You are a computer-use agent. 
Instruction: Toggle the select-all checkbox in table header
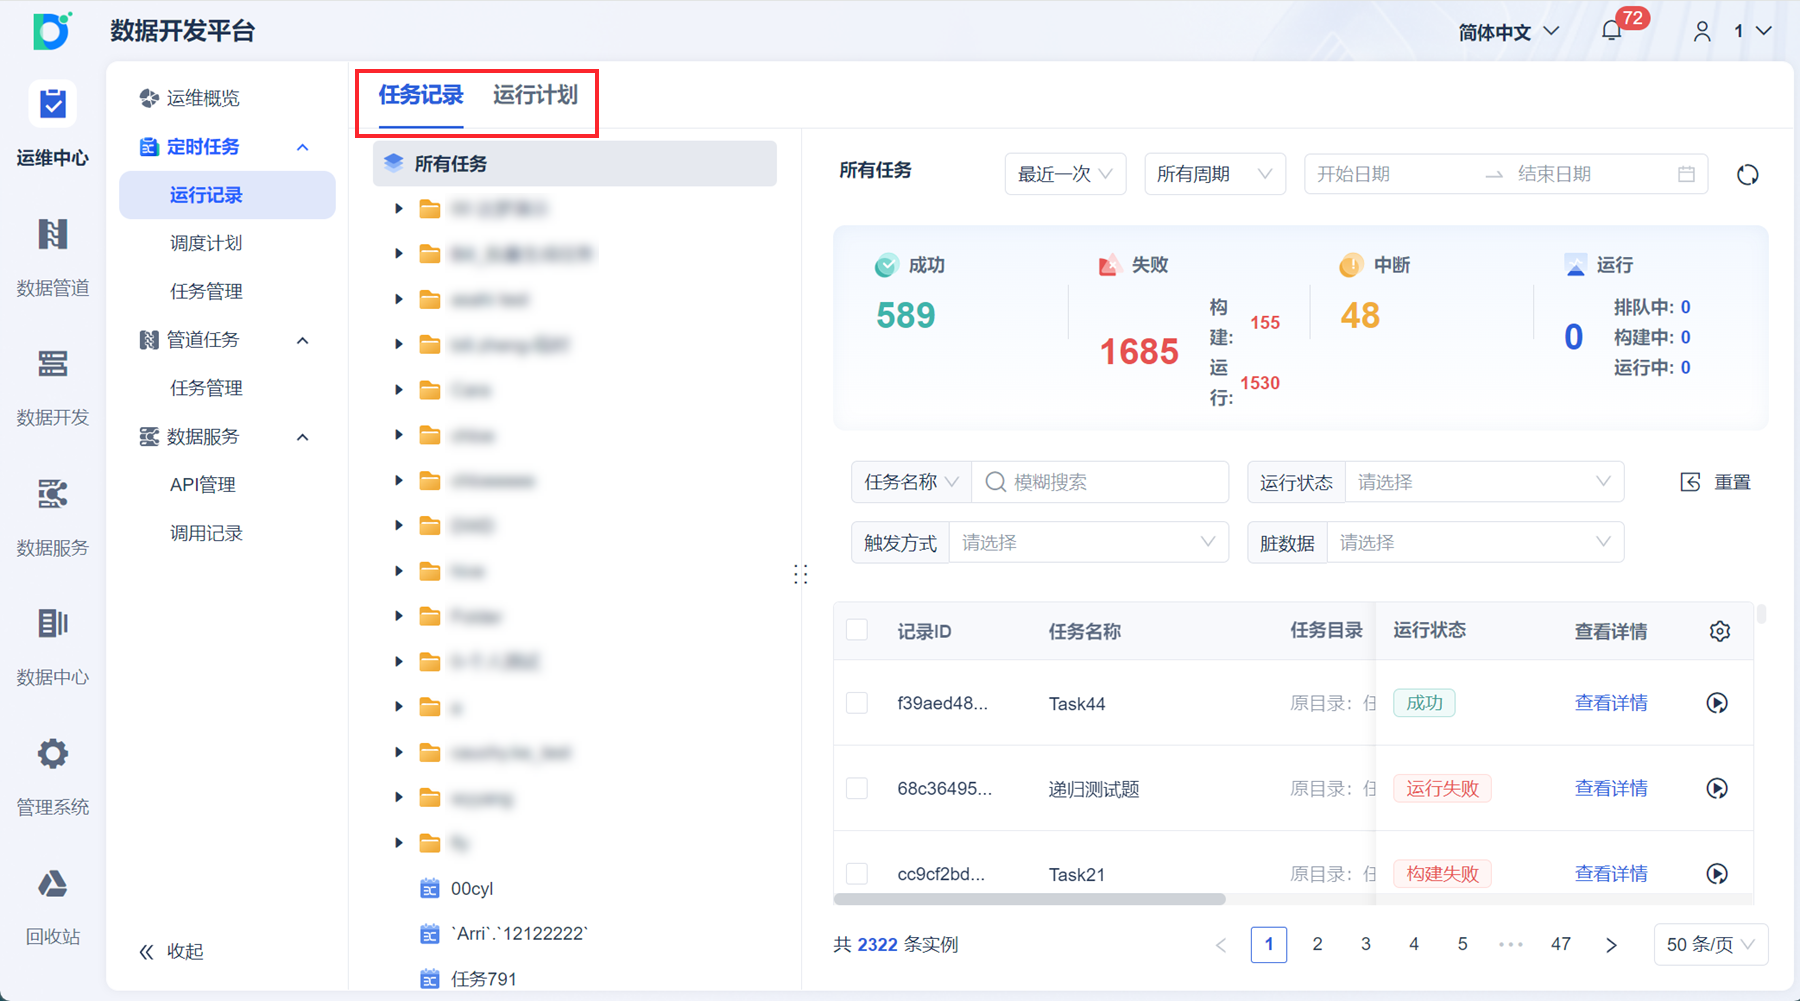point(857,630)
